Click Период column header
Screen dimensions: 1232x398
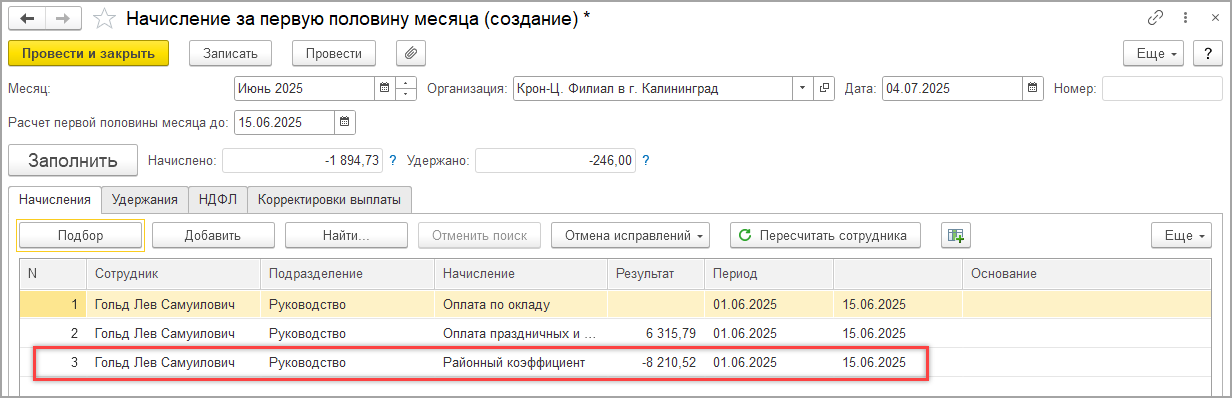(x=769, y=273)
